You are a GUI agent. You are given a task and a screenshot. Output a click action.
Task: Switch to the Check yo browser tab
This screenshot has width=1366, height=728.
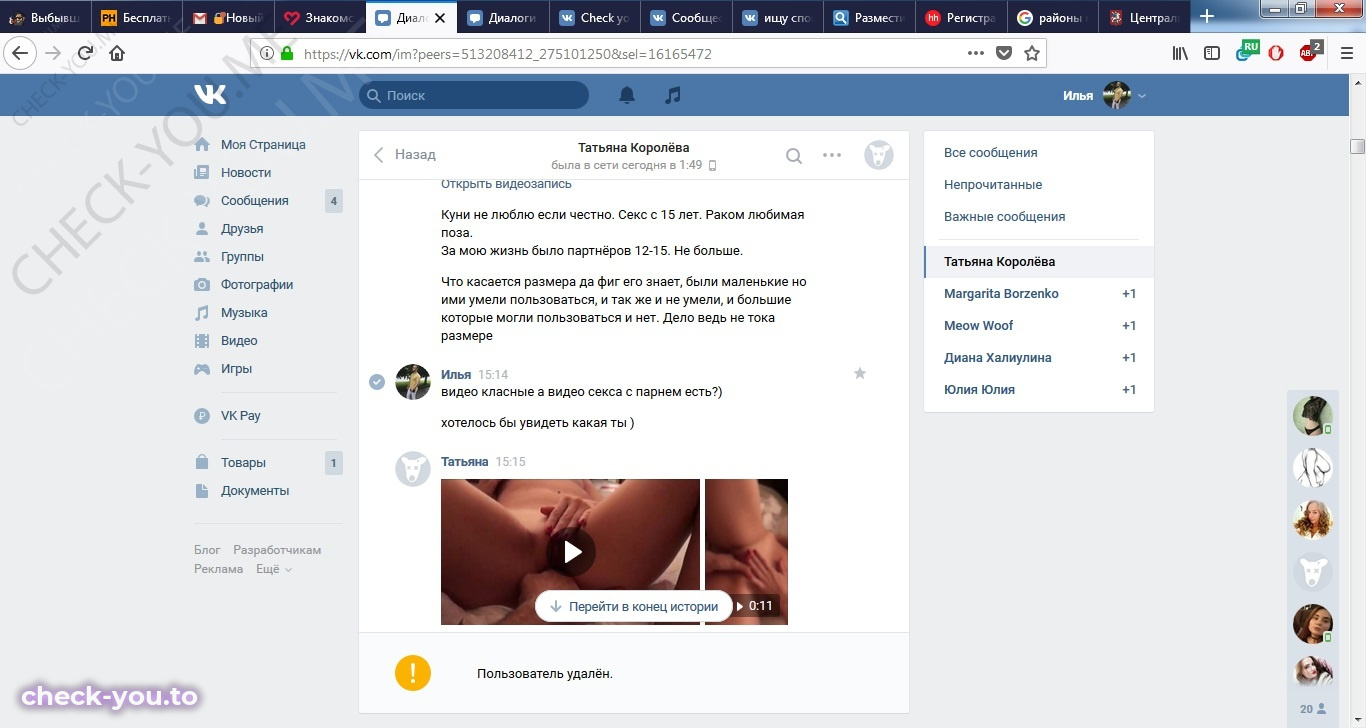tap(595, 17)
